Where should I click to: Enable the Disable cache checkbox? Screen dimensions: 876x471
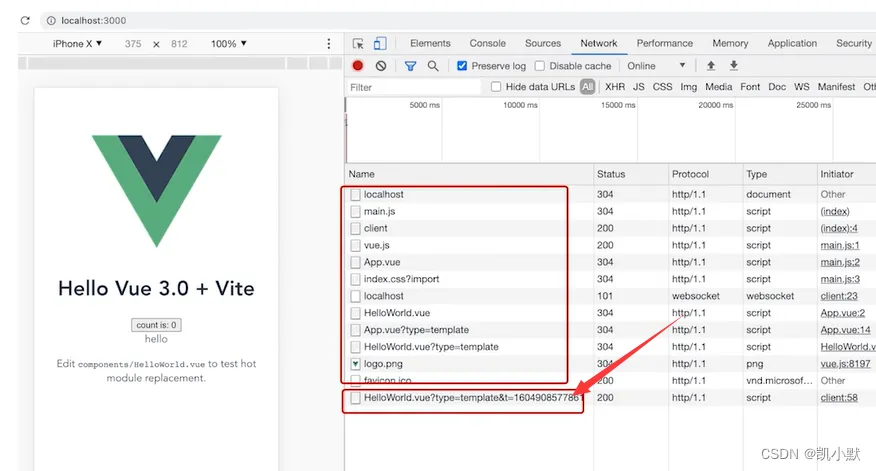click(x=540, y=66)
